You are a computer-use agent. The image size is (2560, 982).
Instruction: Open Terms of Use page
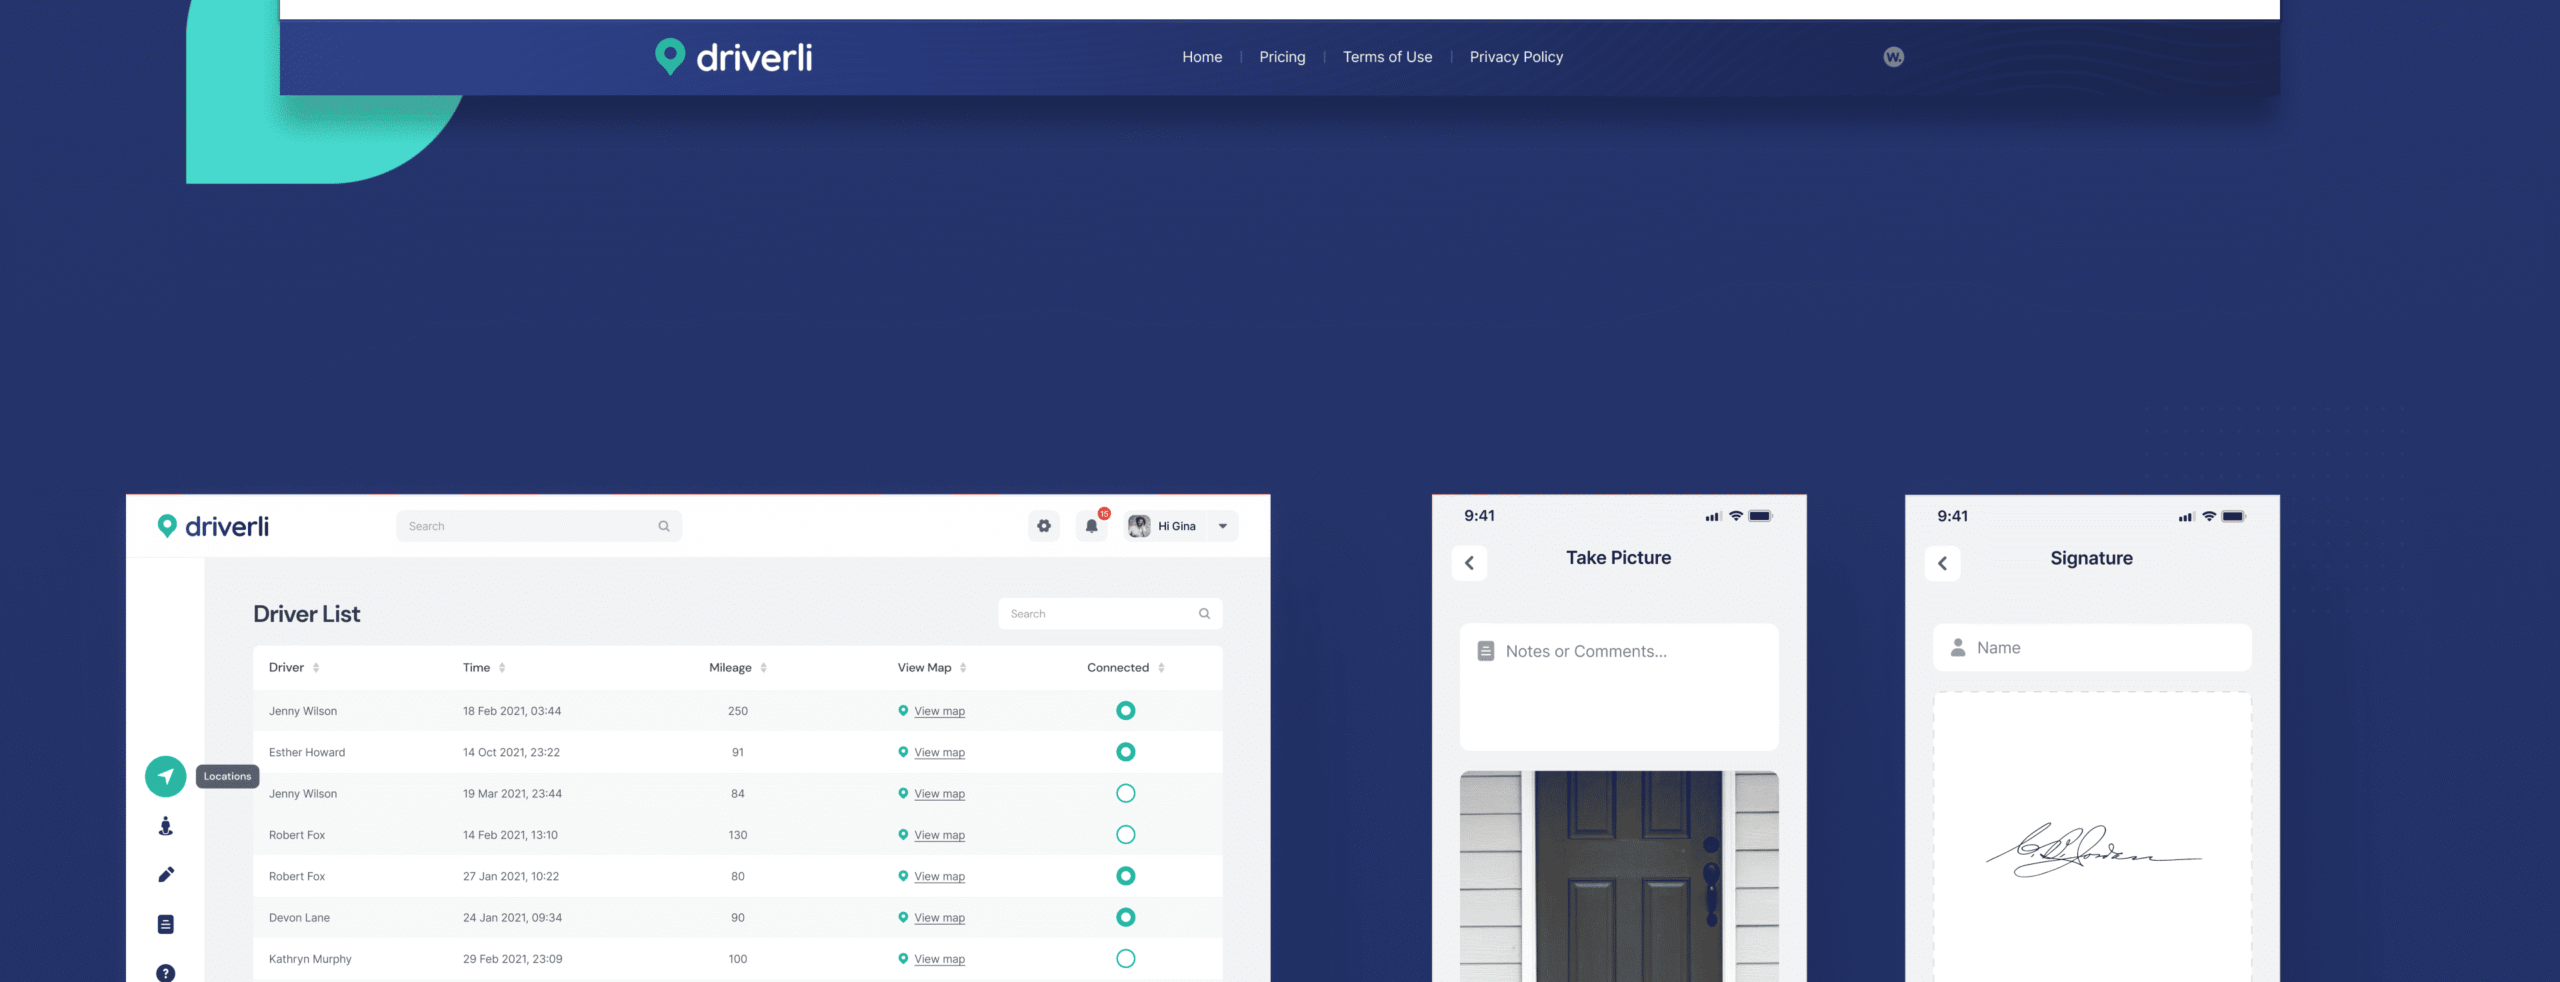point(1387,57)
